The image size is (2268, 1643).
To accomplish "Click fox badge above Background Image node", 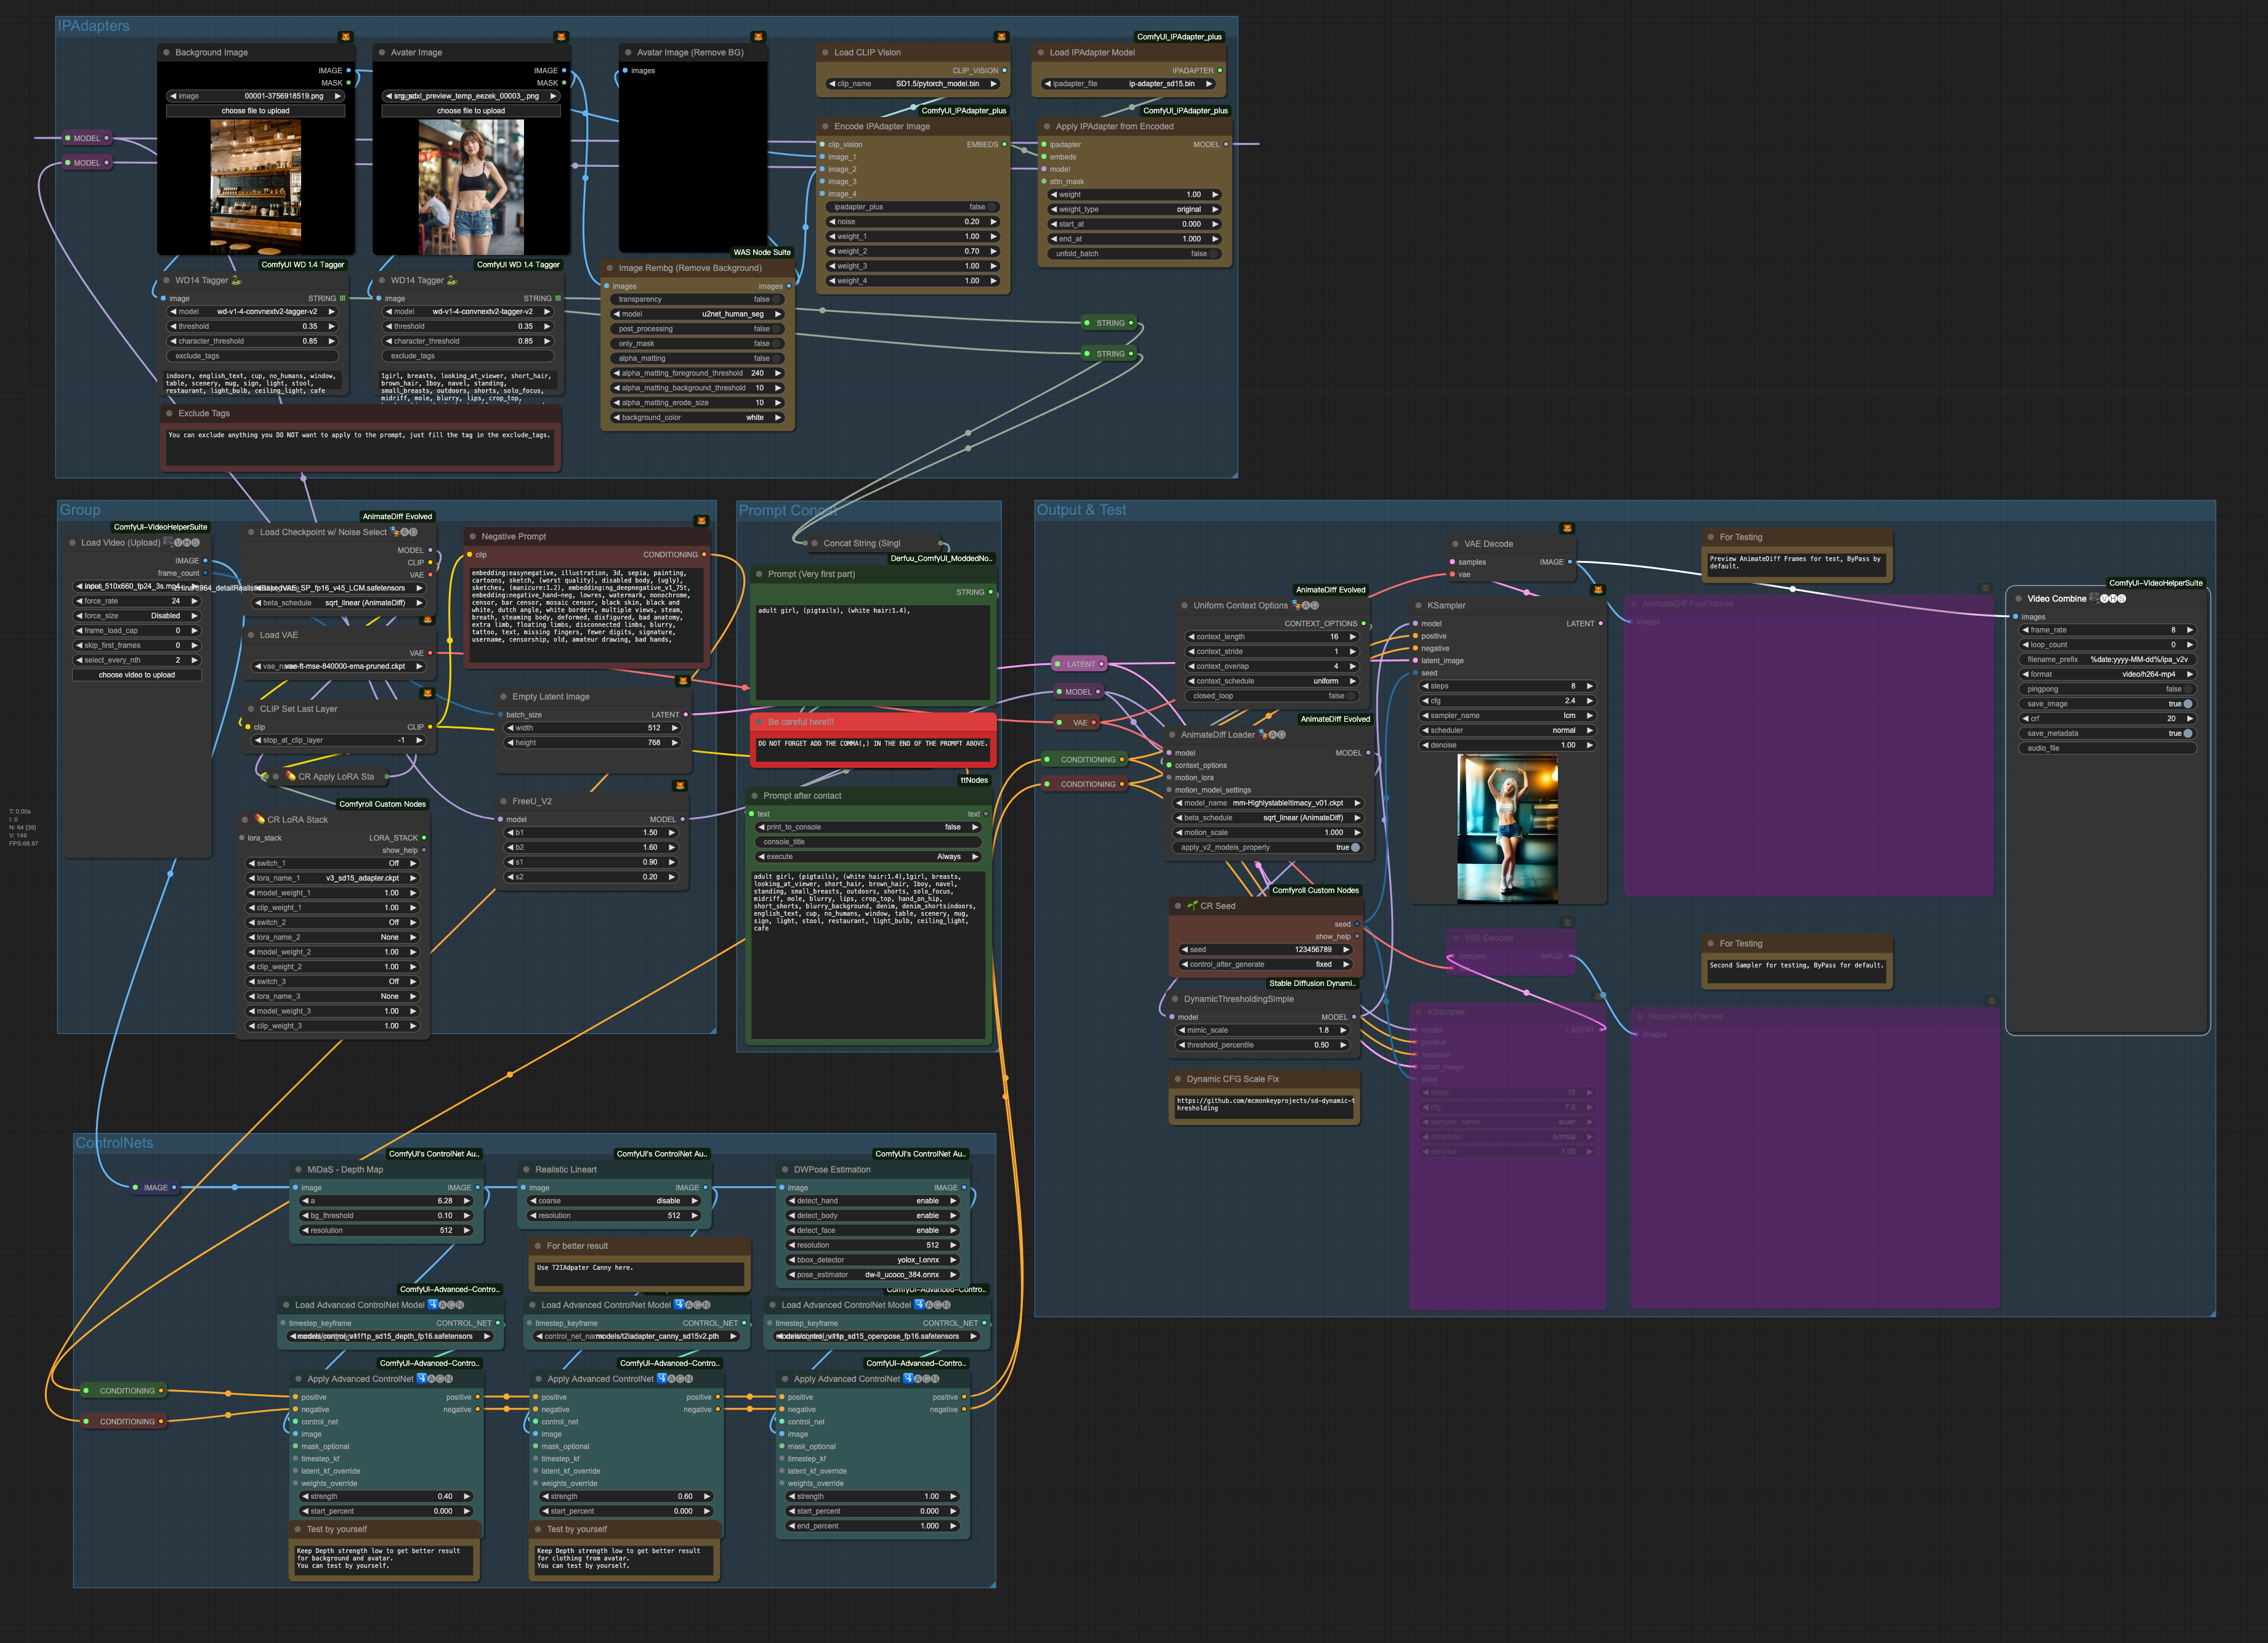I will (346, 37).
